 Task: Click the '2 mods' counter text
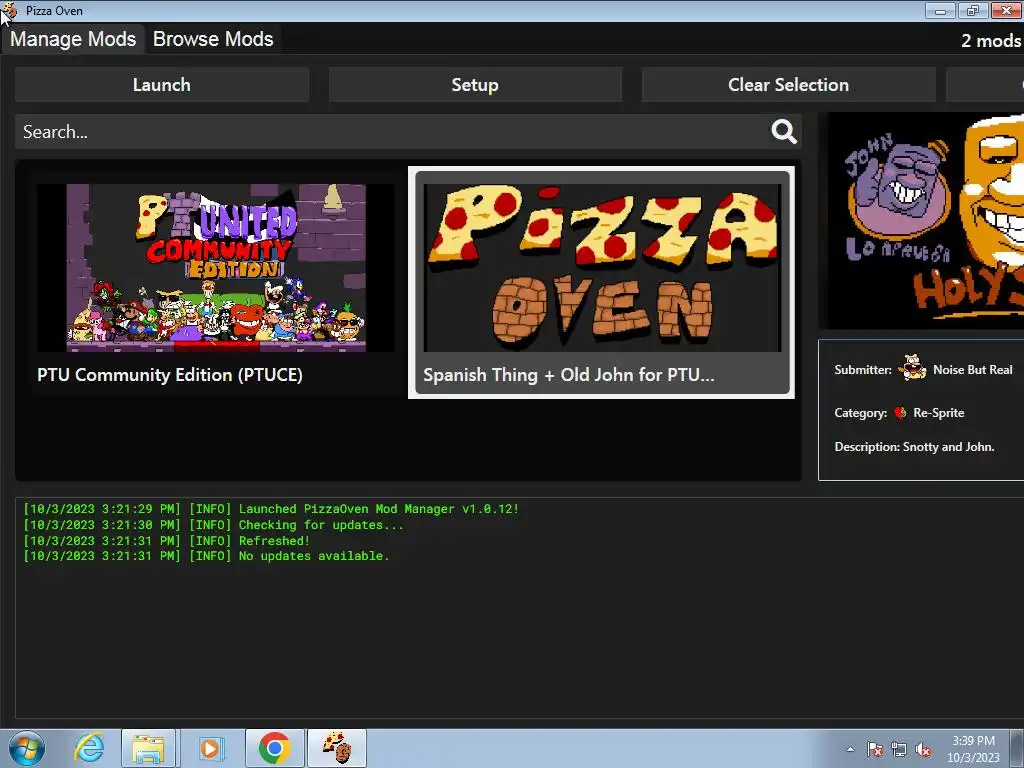tap(991, 40)
